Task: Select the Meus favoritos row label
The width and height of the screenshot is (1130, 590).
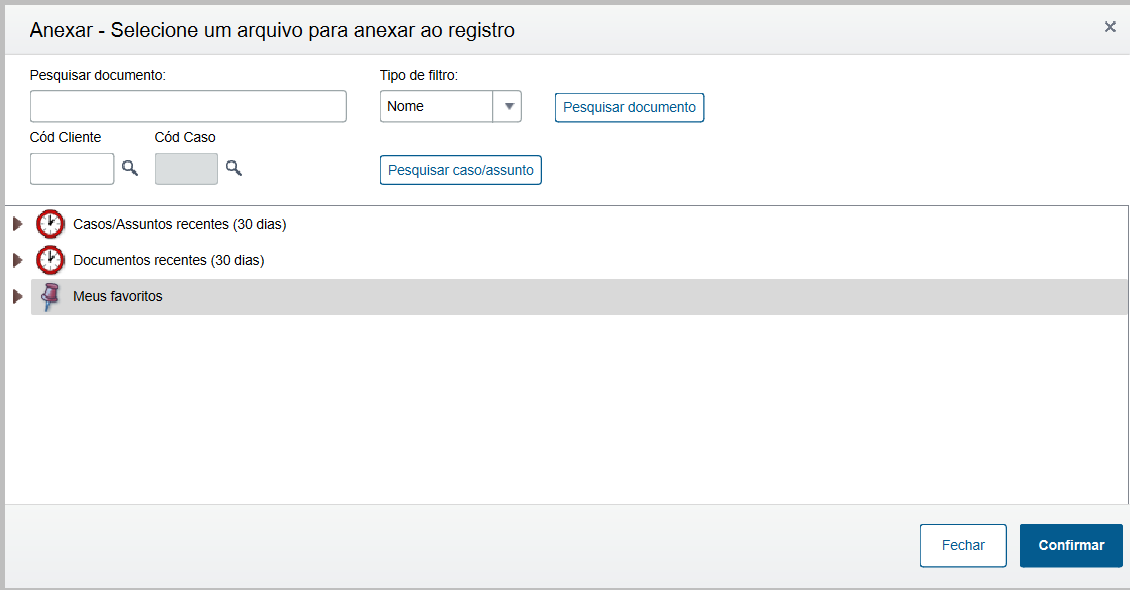Action: point(118,296)
